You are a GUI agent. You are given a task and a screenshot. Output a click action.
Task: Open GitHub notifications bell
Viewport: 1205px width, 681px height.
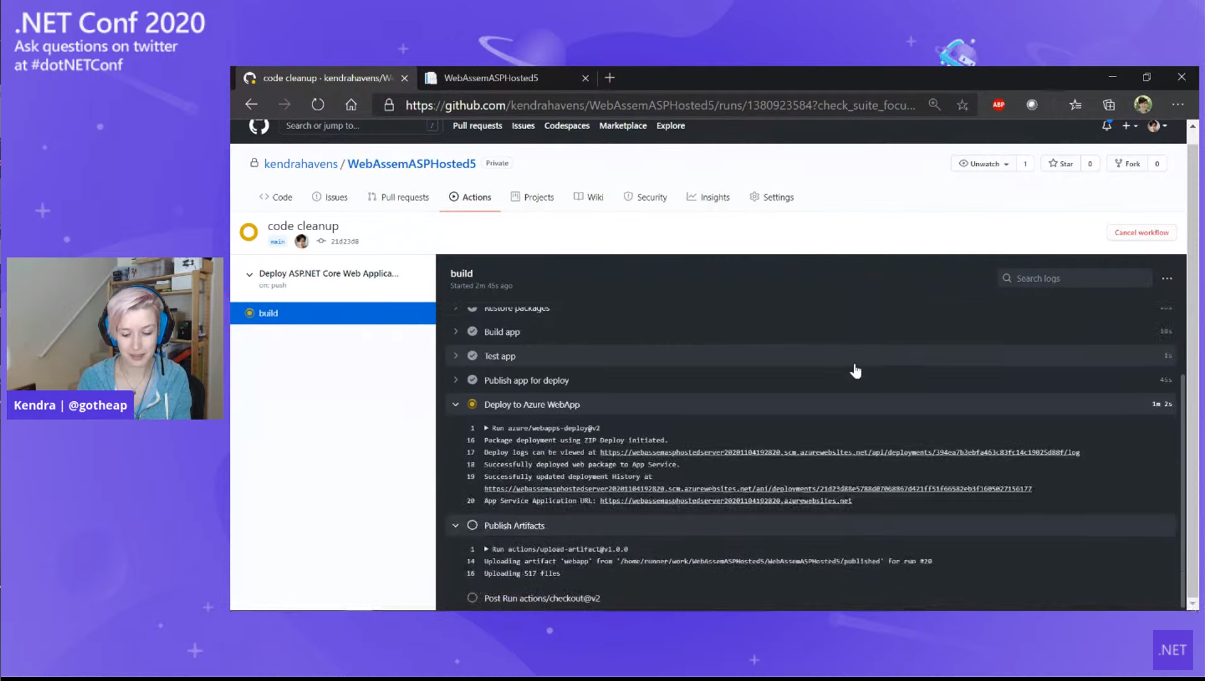coord(1106,126)
